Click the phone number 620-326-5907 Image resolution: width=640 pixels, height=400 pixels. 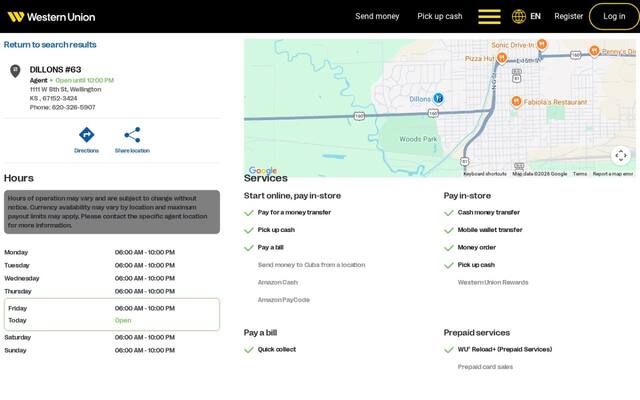tap(73, 107)
